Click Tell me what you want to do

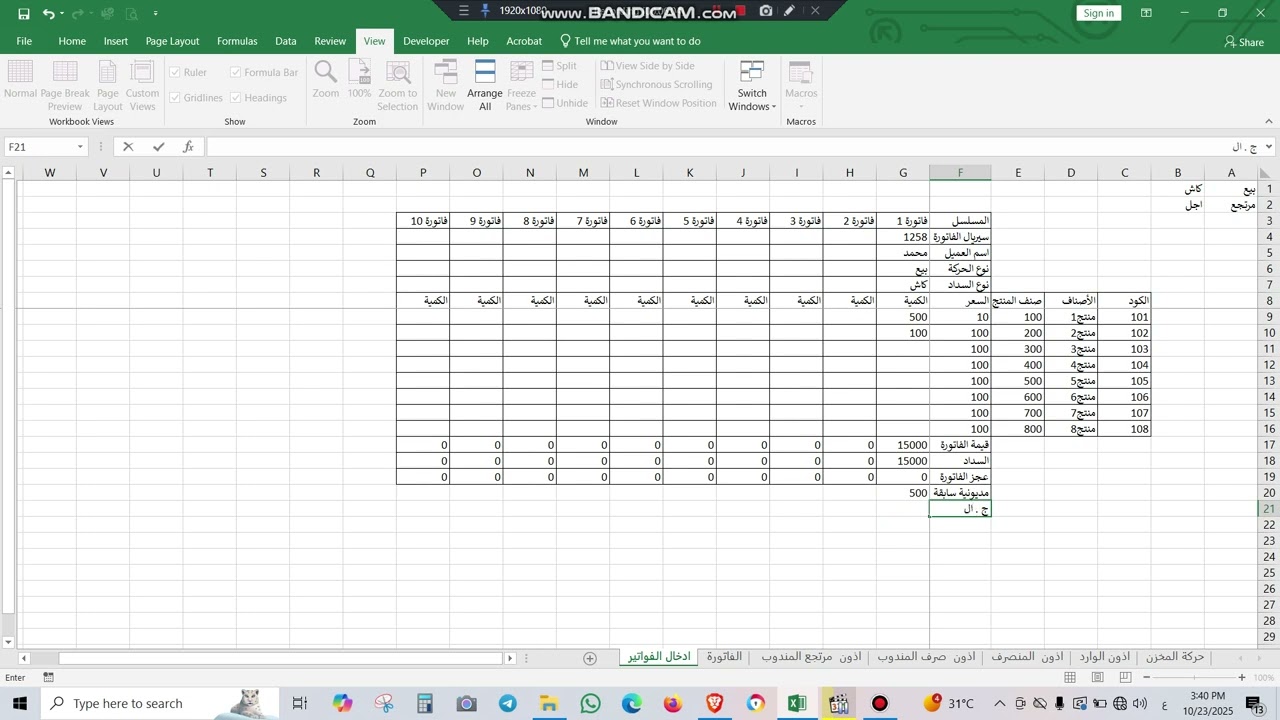(x=630, y=41)
